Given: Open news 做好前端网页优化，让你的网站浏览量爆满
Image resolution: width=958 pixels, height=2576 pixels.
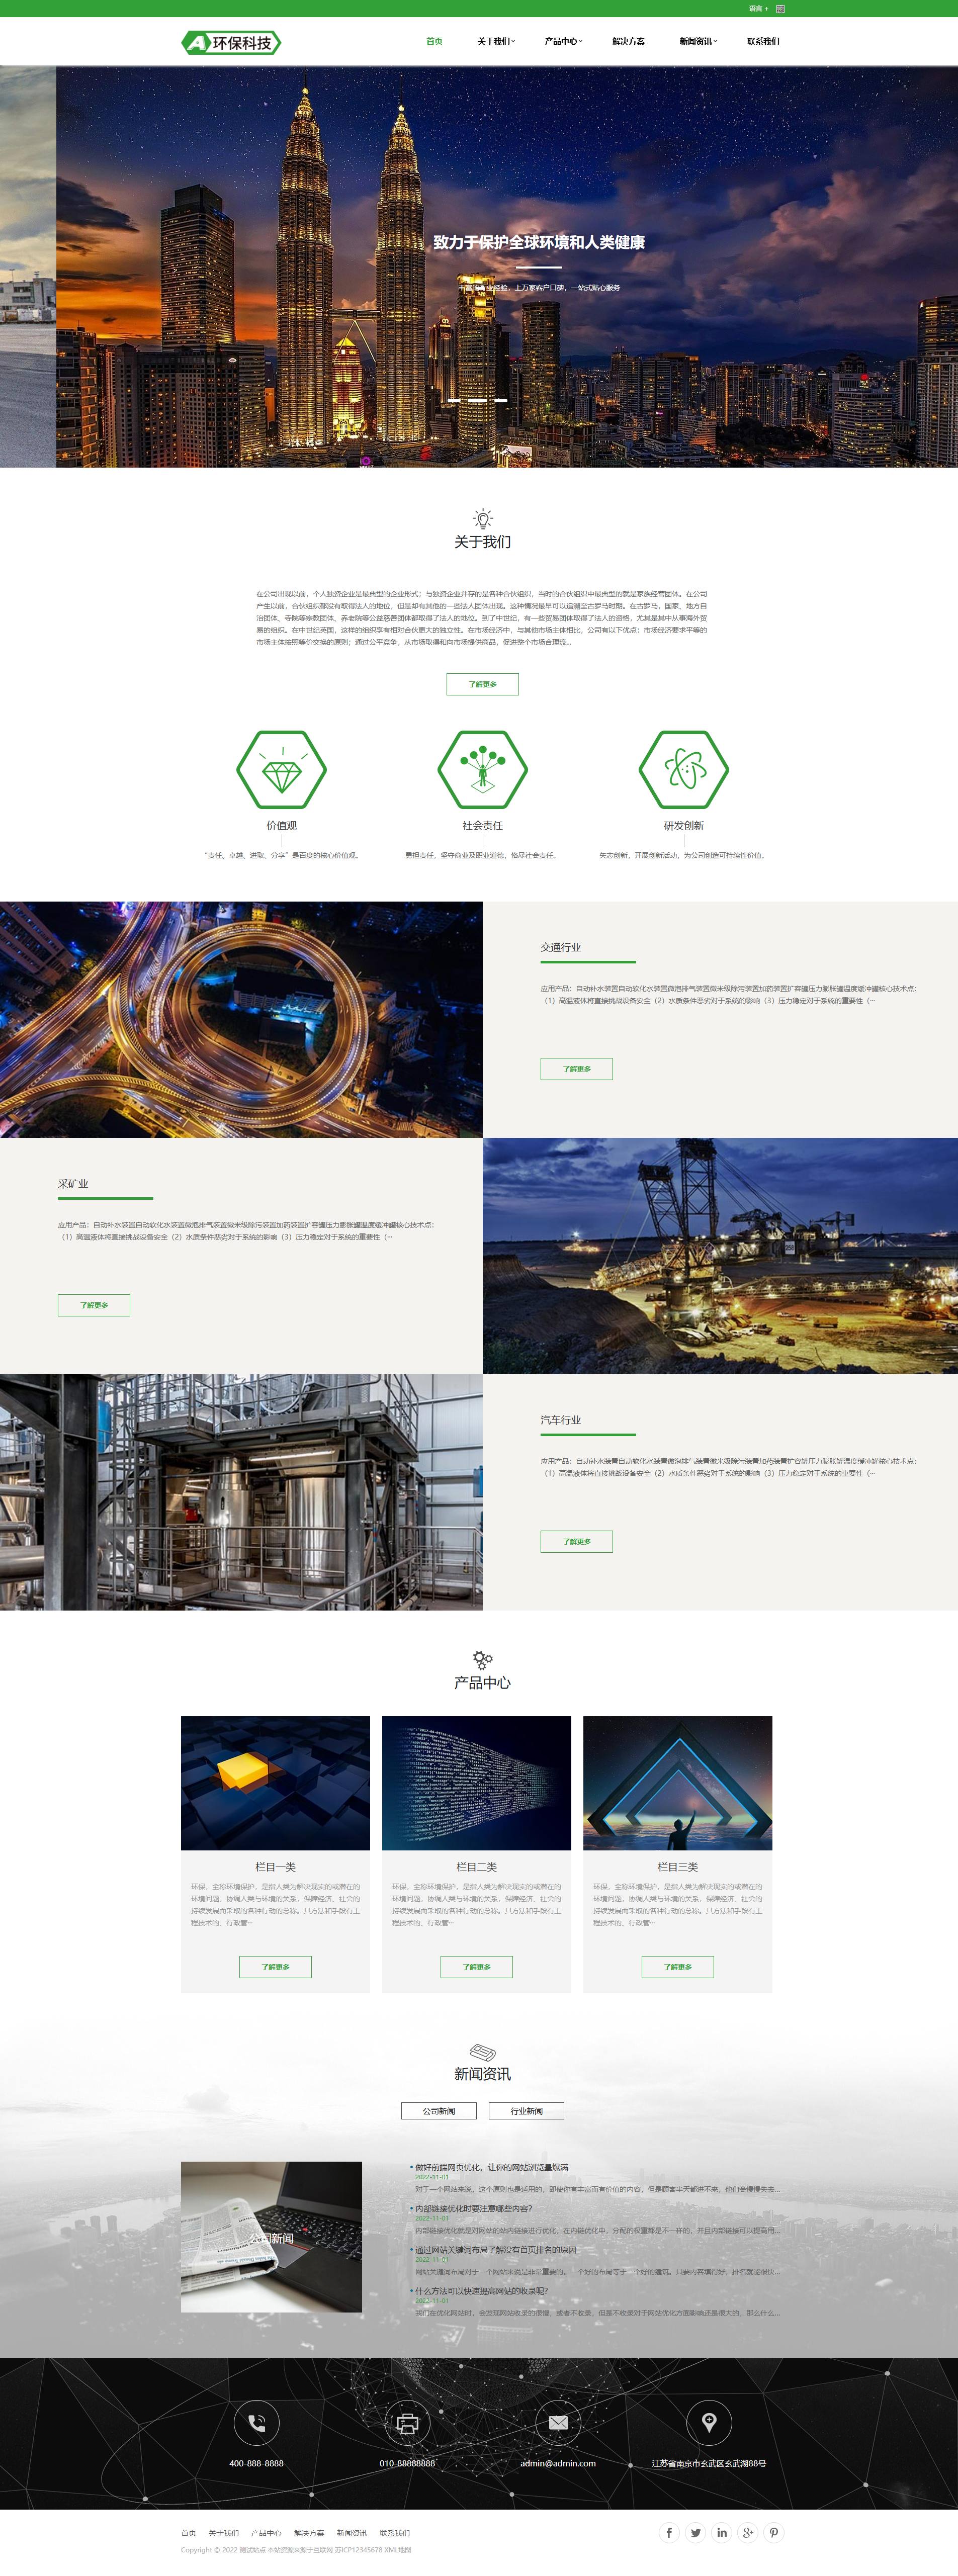Looking at the screenshot, I should coord(491,2167).
